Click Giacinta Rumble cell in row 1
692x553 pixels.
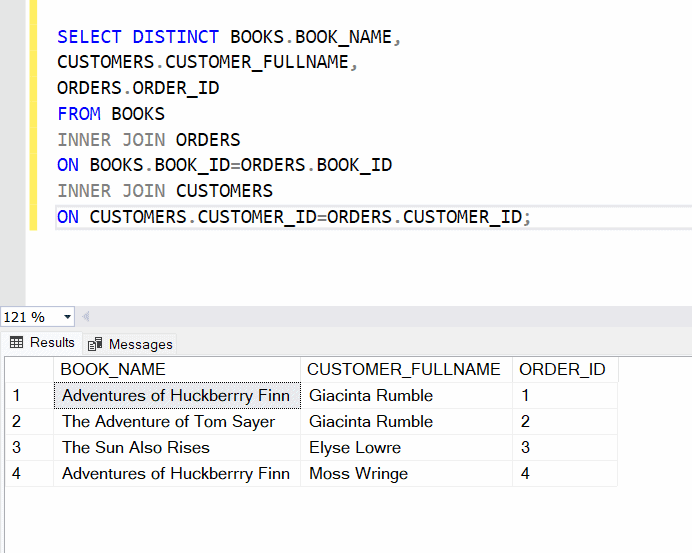[x=406, y=395]
